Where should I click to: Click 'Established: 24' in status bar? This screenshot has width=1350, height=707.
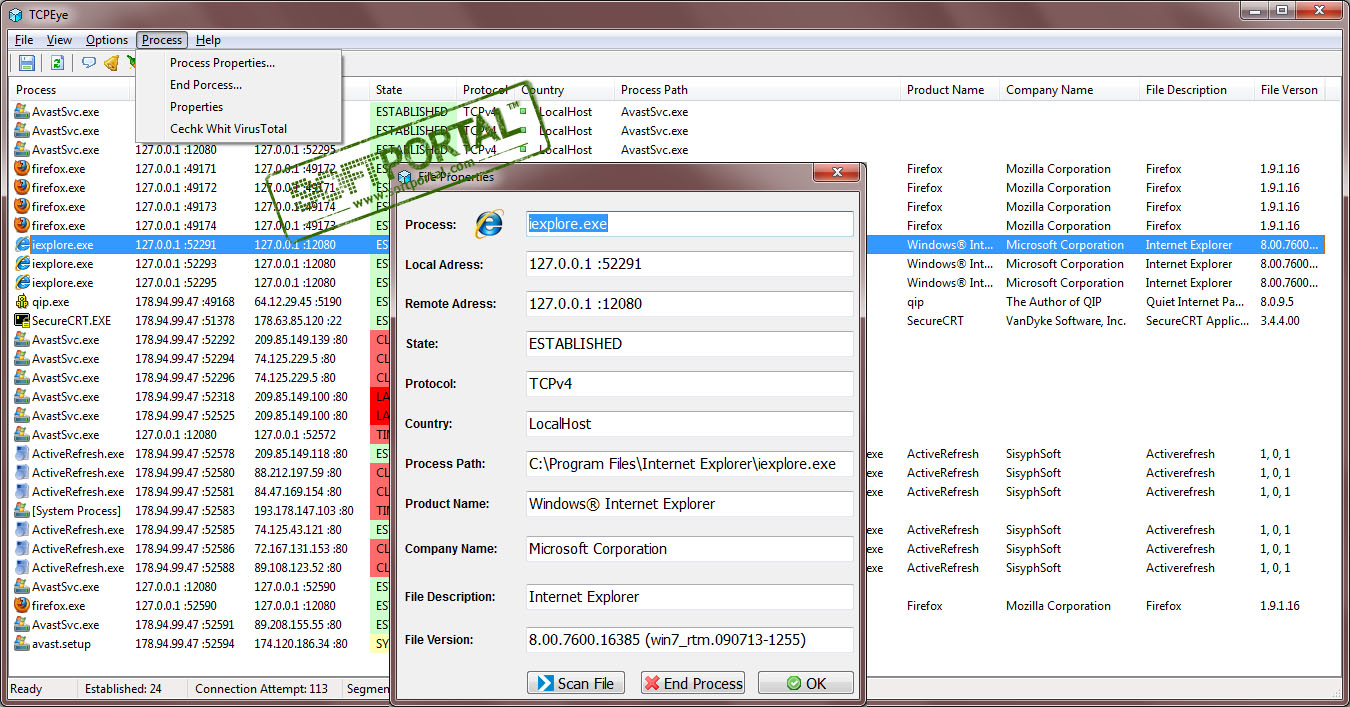(x=123, y=689)
